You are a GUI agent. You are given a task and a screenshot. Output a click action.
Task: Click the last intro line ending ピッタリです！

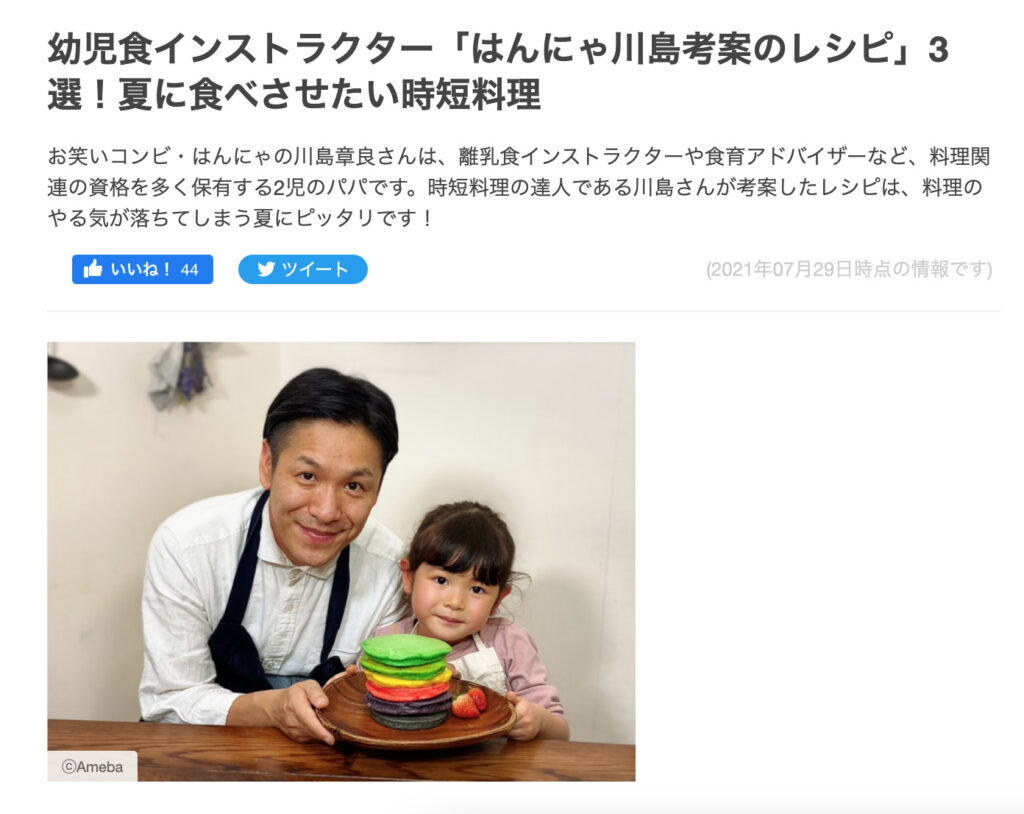tap(240, 218)
